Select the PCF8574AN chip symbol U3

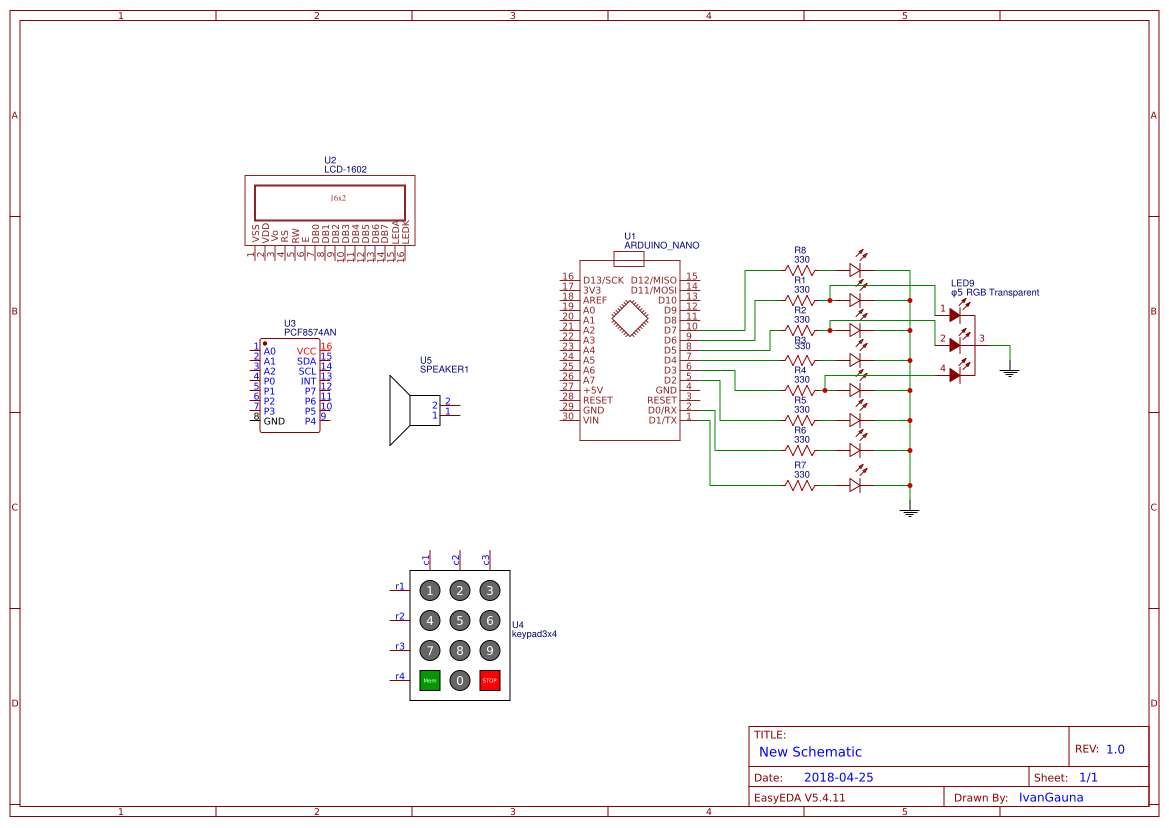(290, 385)
